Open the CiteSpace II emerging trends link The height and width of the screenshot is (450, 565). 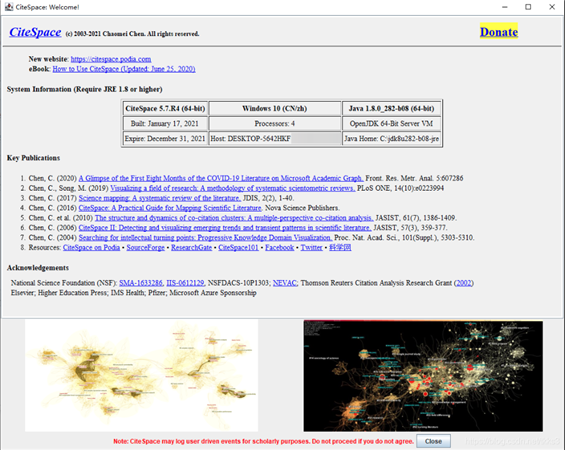tap(225, 228)
